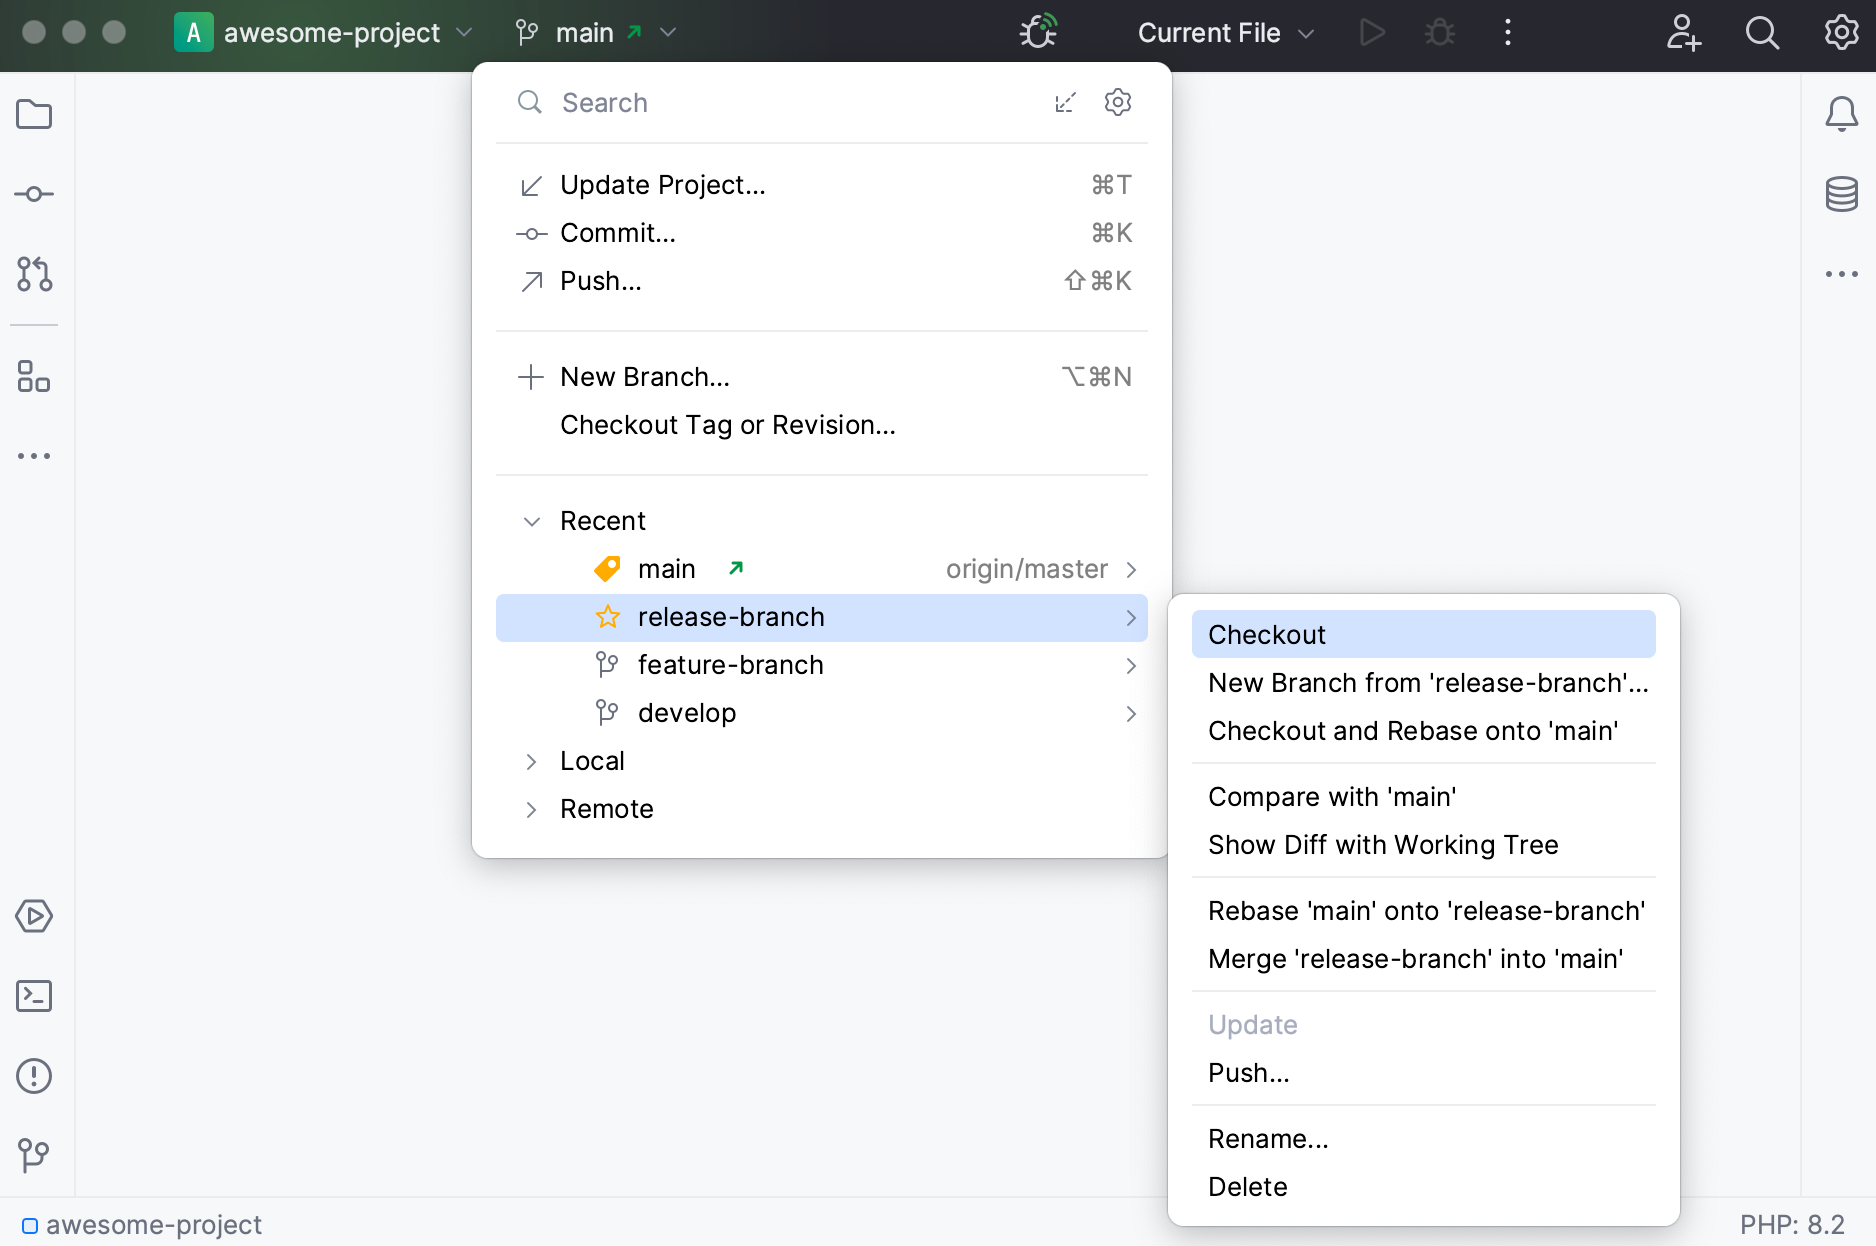Image resolution: width=1876 pixels, height=1246 pixels.
Task: Open the Structure tool window
Action: (34, 378)
